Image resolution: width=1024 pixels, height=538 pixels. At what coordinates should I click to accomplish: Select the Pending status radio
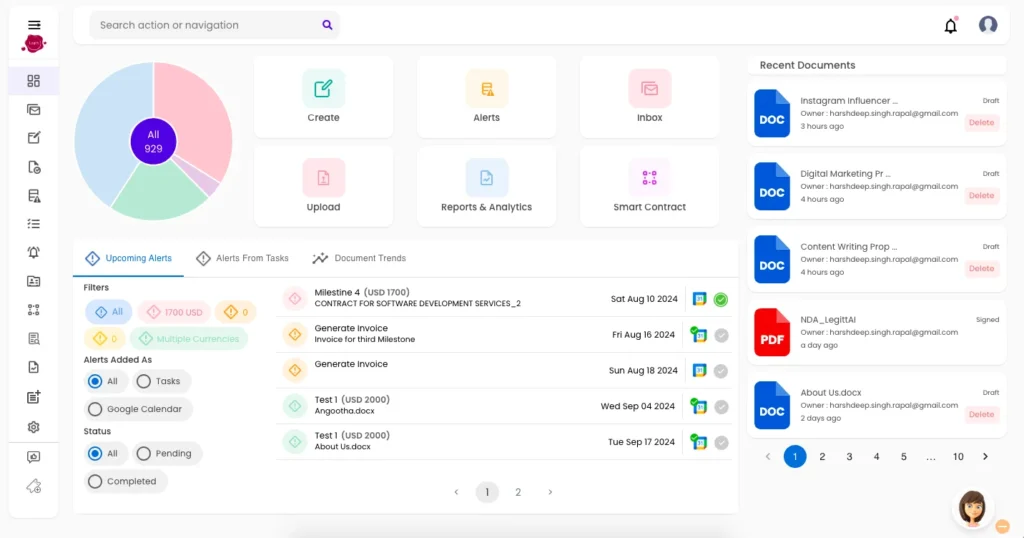coord(144,453)
